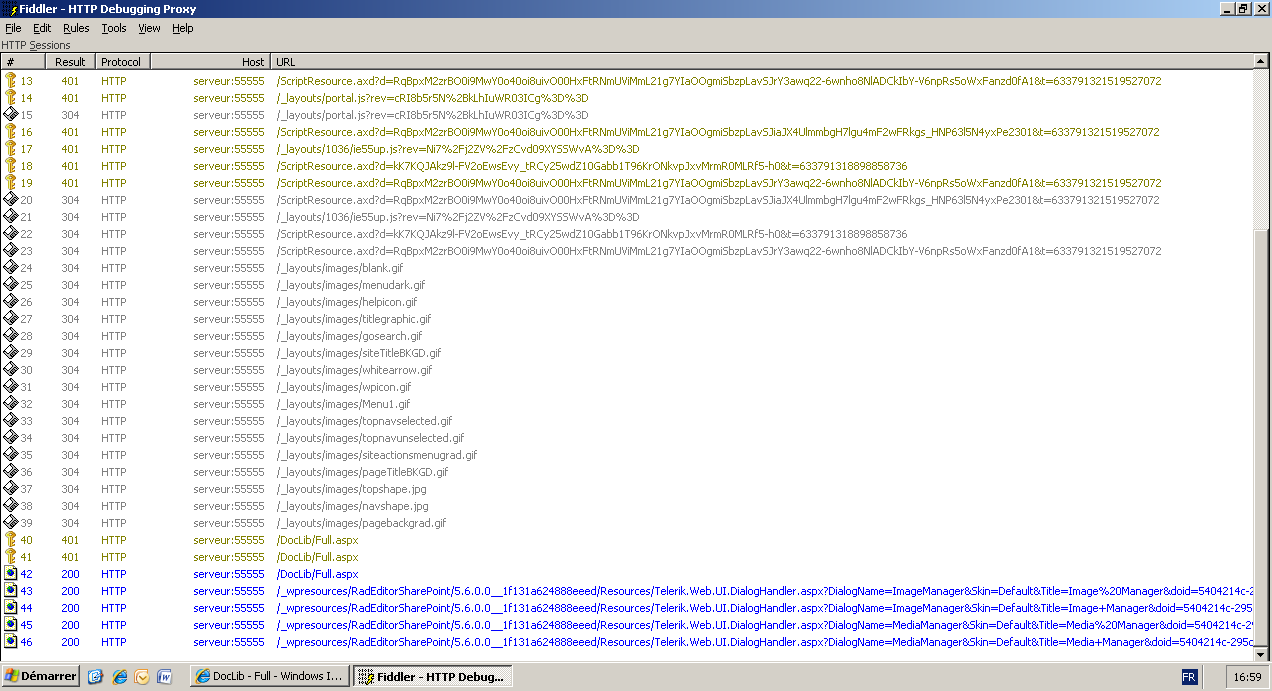Open the Outlook quick launch icon

(x=141, y=677)
